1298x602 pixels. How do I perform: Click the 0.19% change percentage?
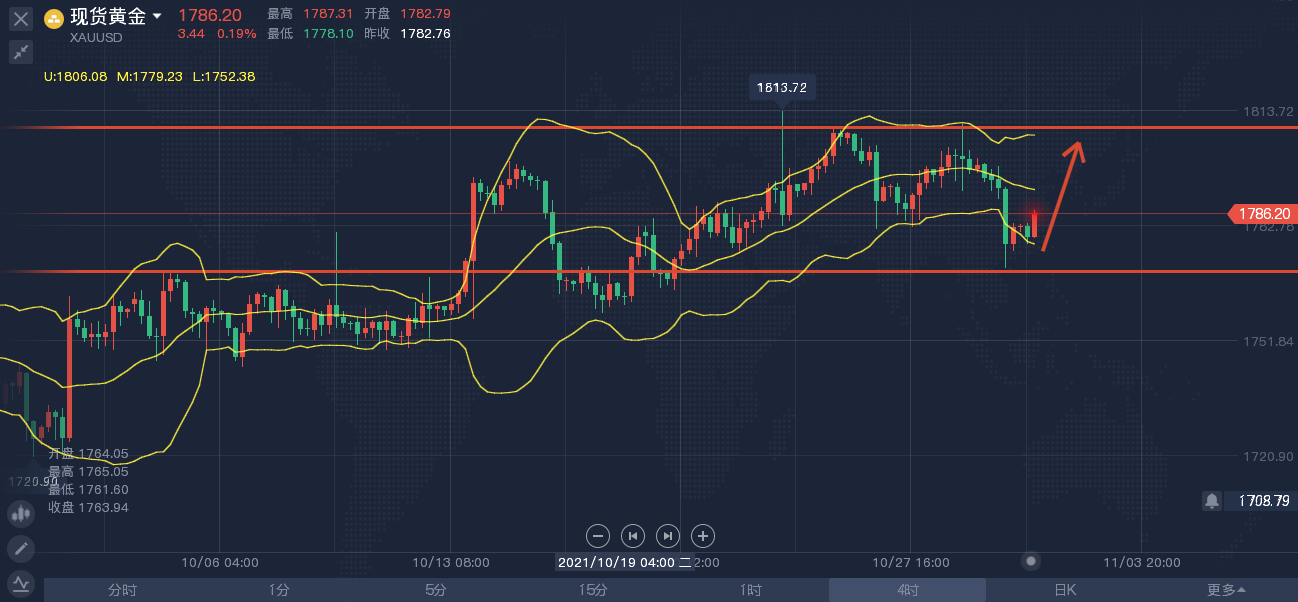point(237,33)
